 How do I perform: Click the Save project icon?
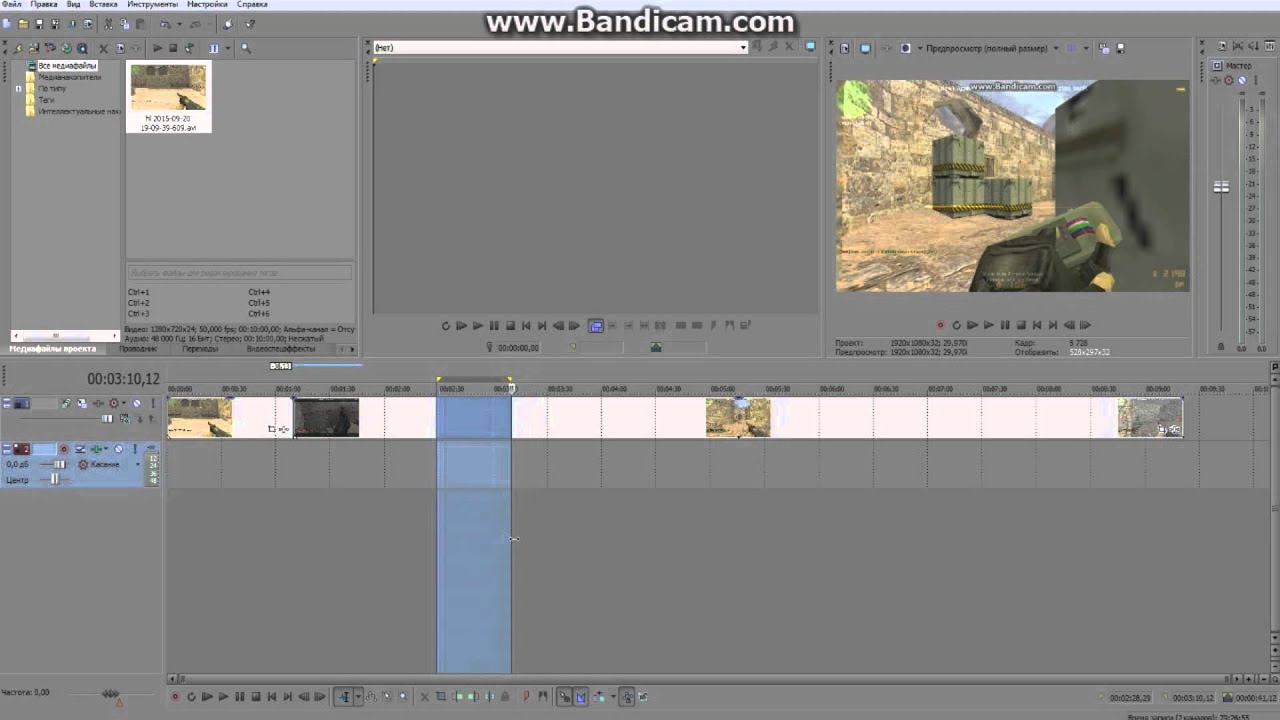(x=39, y=24)
